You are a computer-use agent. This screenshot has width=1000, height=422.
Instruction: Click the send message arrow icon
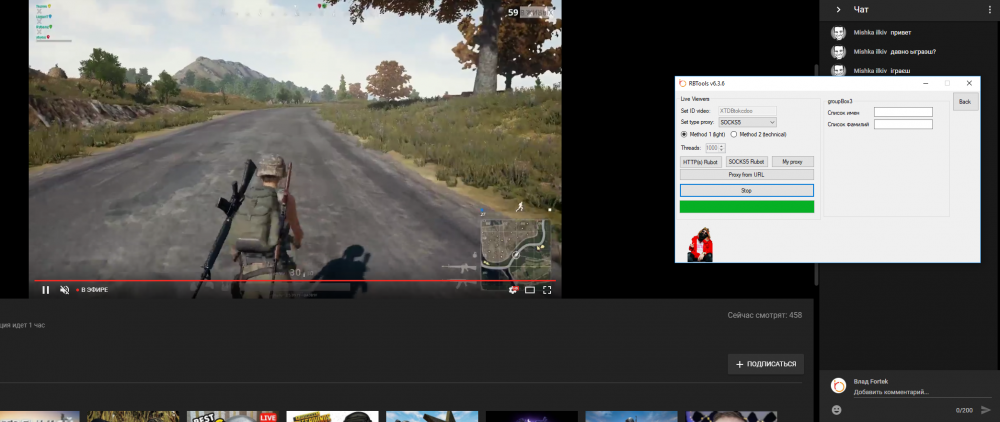pyautogui.click(x=986, y=410)
